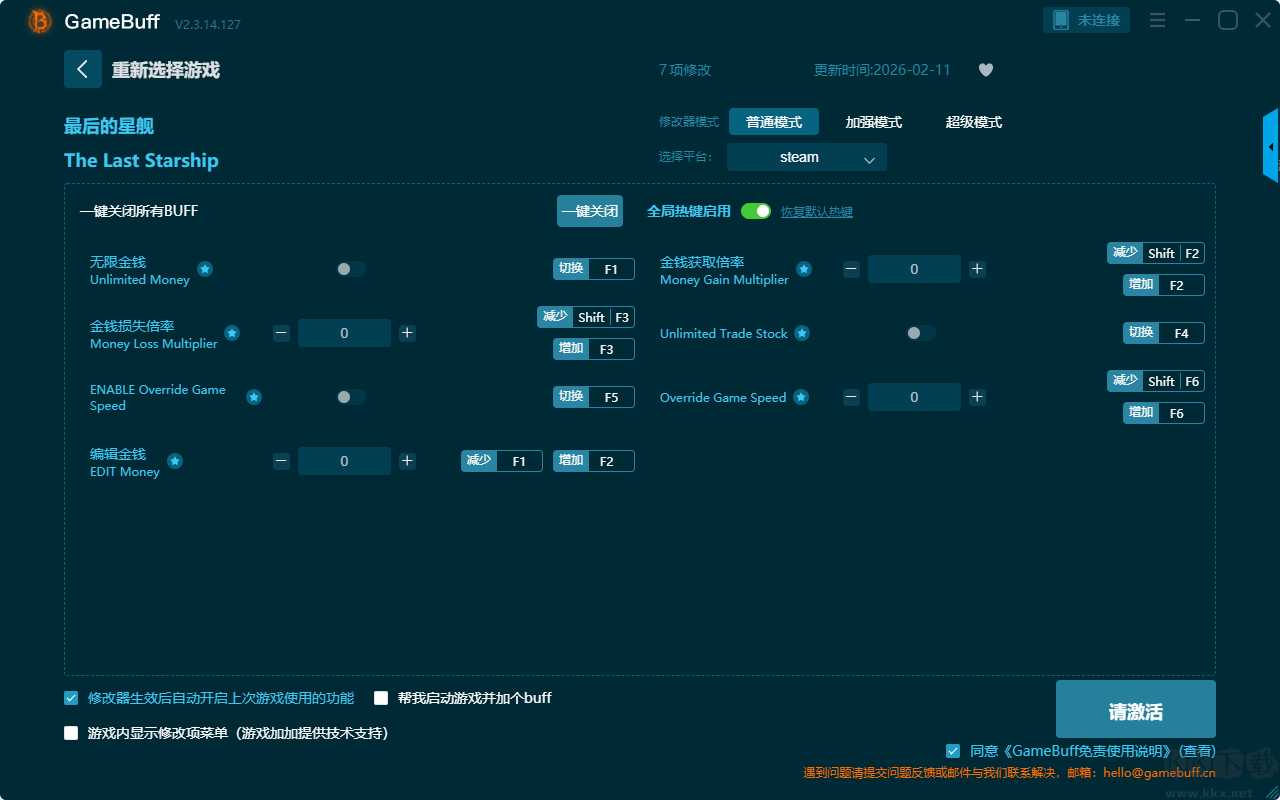Click the Money Gain Multiplier value field

[914, 269]
